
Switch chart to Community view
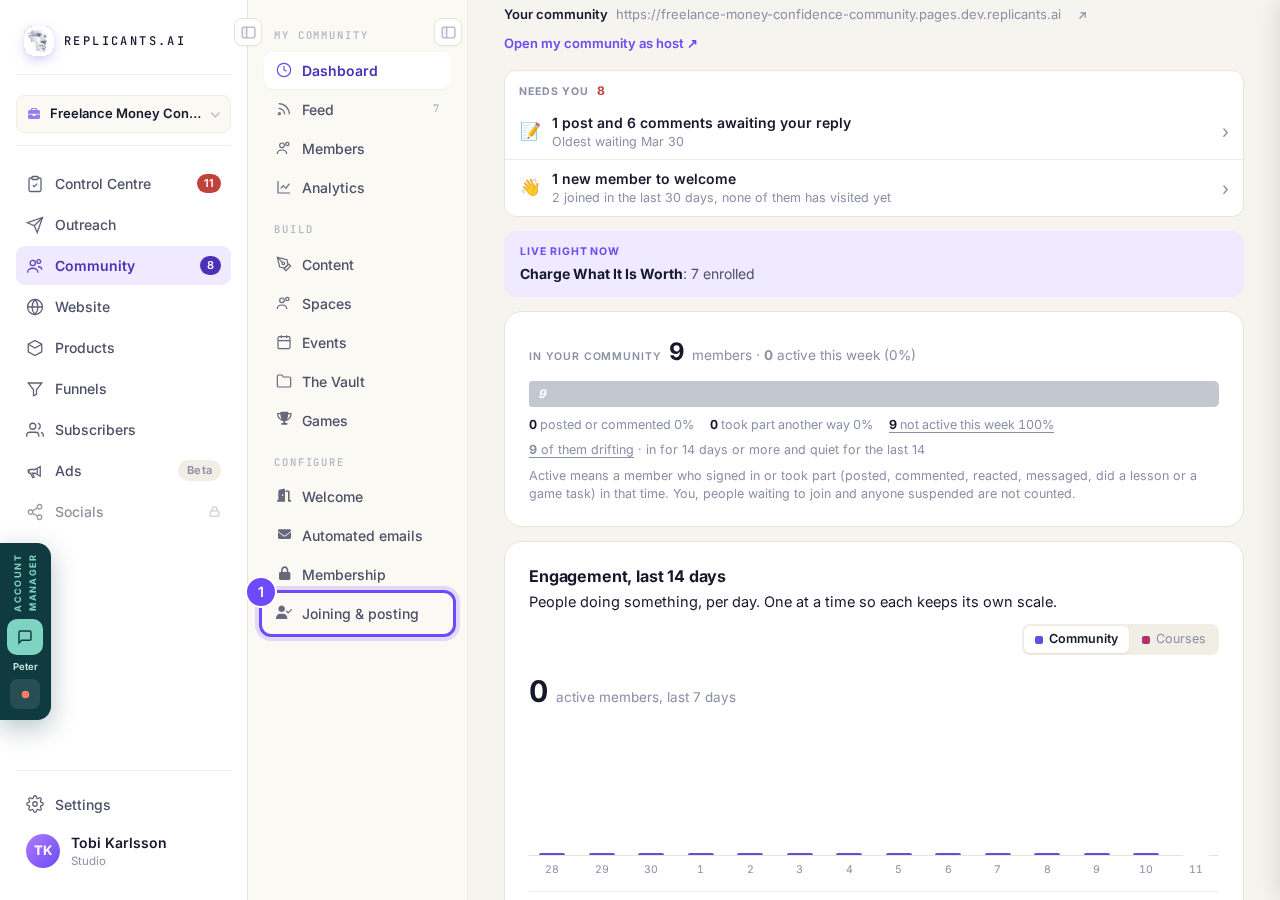[1076, 639]
